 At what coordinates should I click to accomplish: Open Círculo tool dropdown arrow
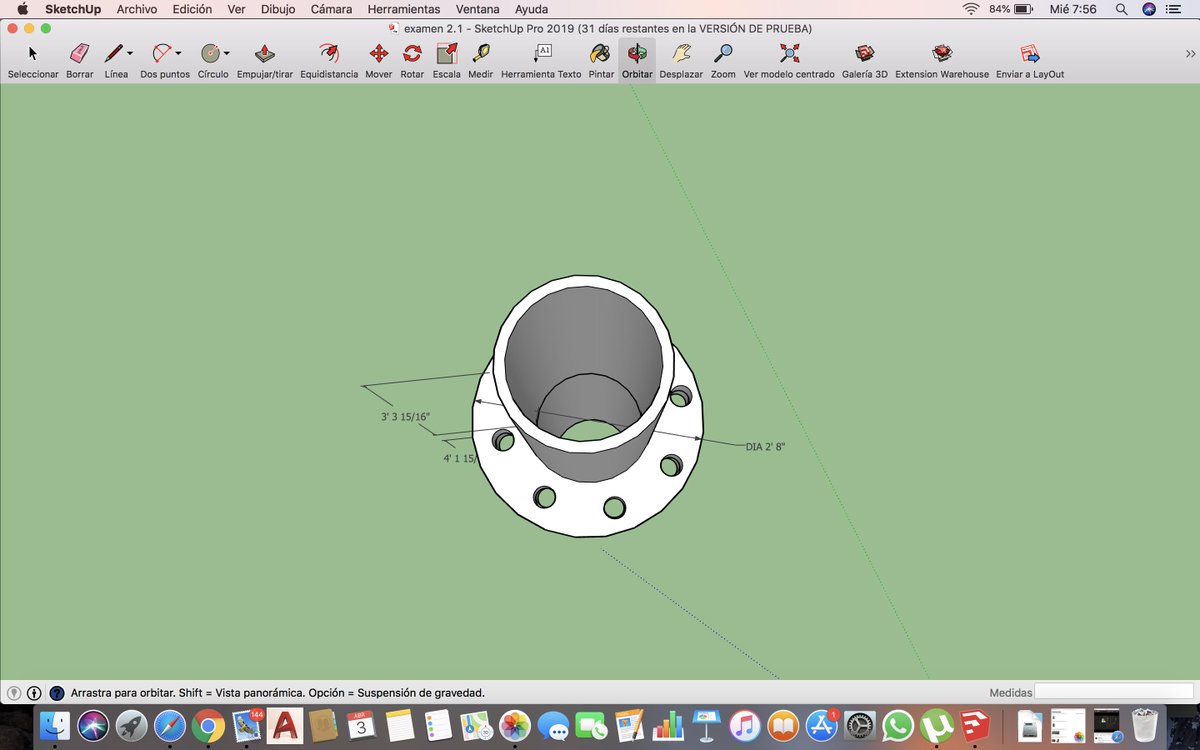(226, 54)
